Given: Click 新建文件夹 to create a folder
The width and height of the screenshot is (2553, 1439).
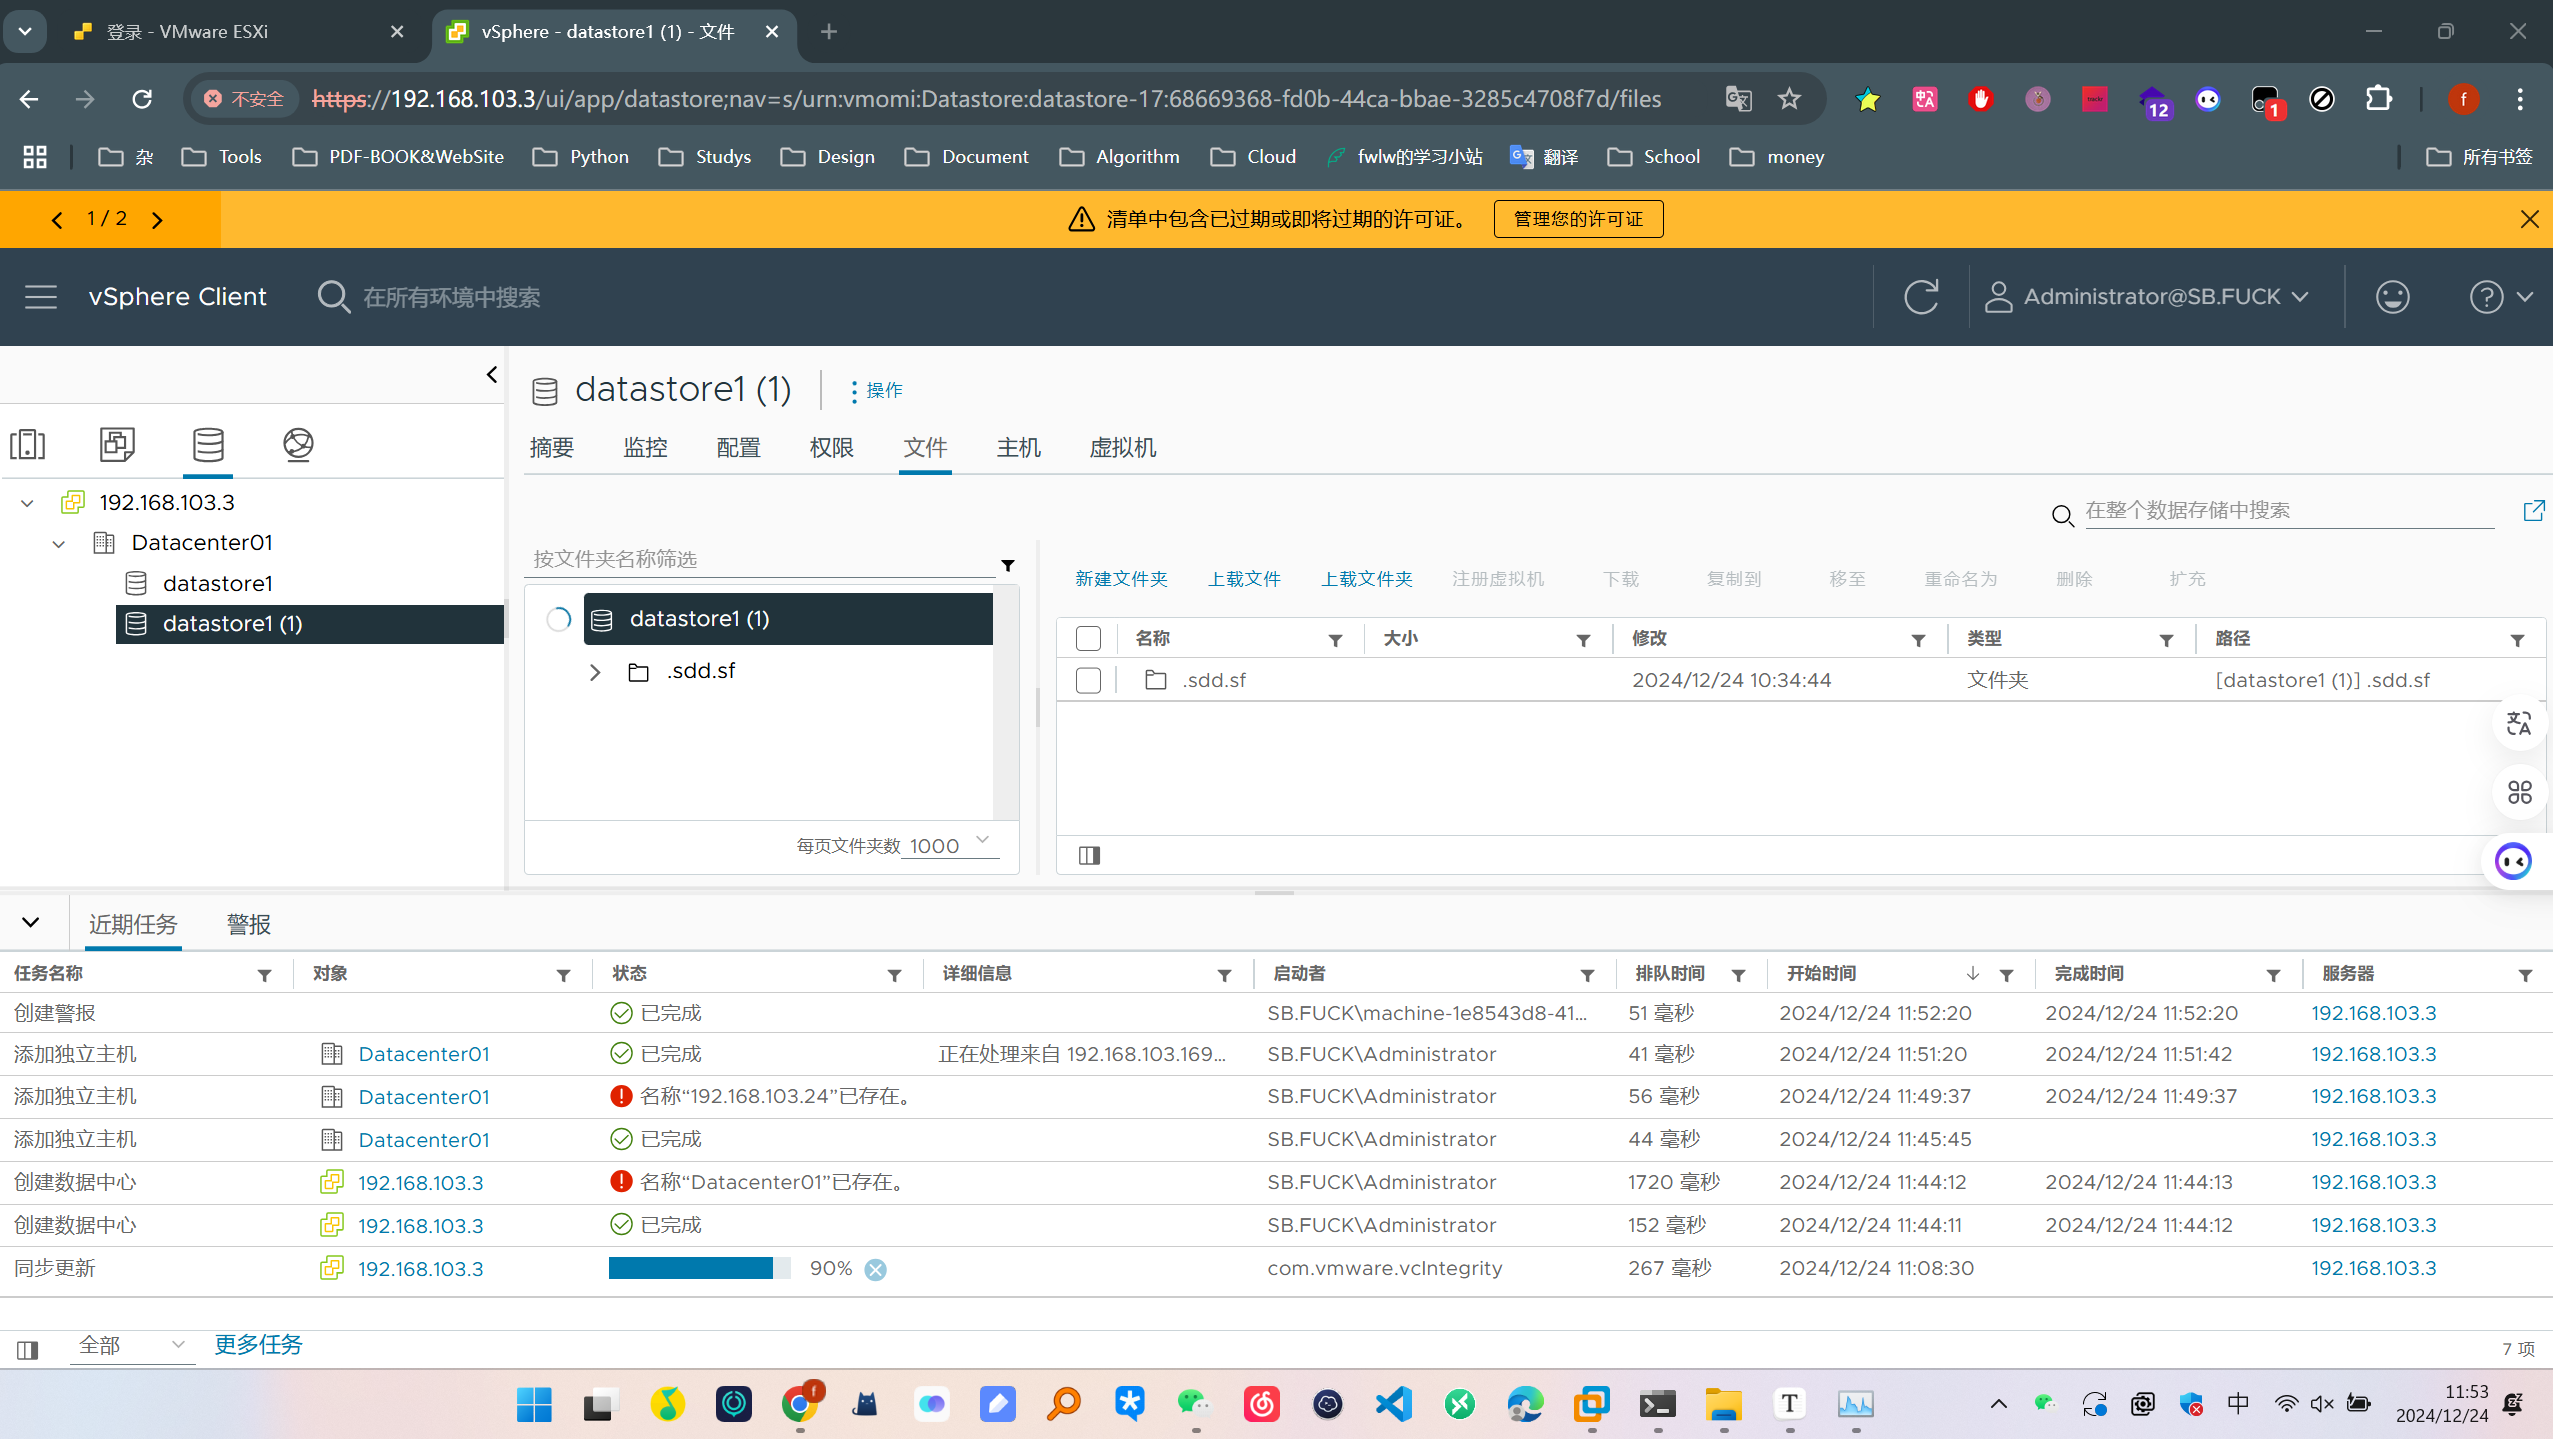Looking at the screenshot, I should pos(1121,579).
